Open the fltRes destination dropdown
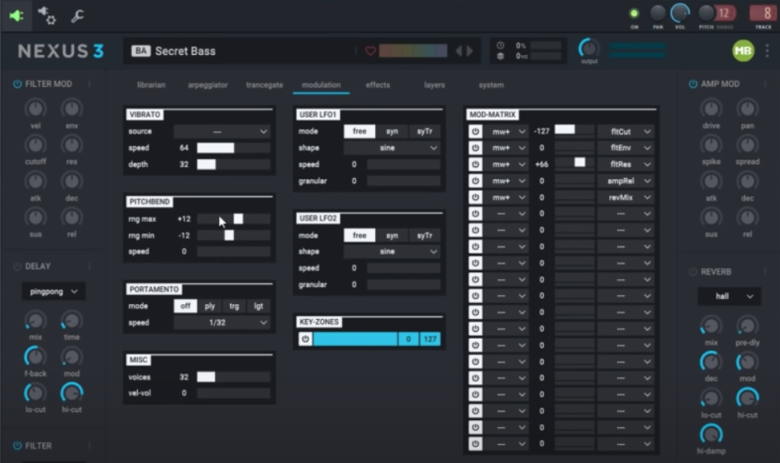This screenshot has height=463, width=780. coord(625,165)
